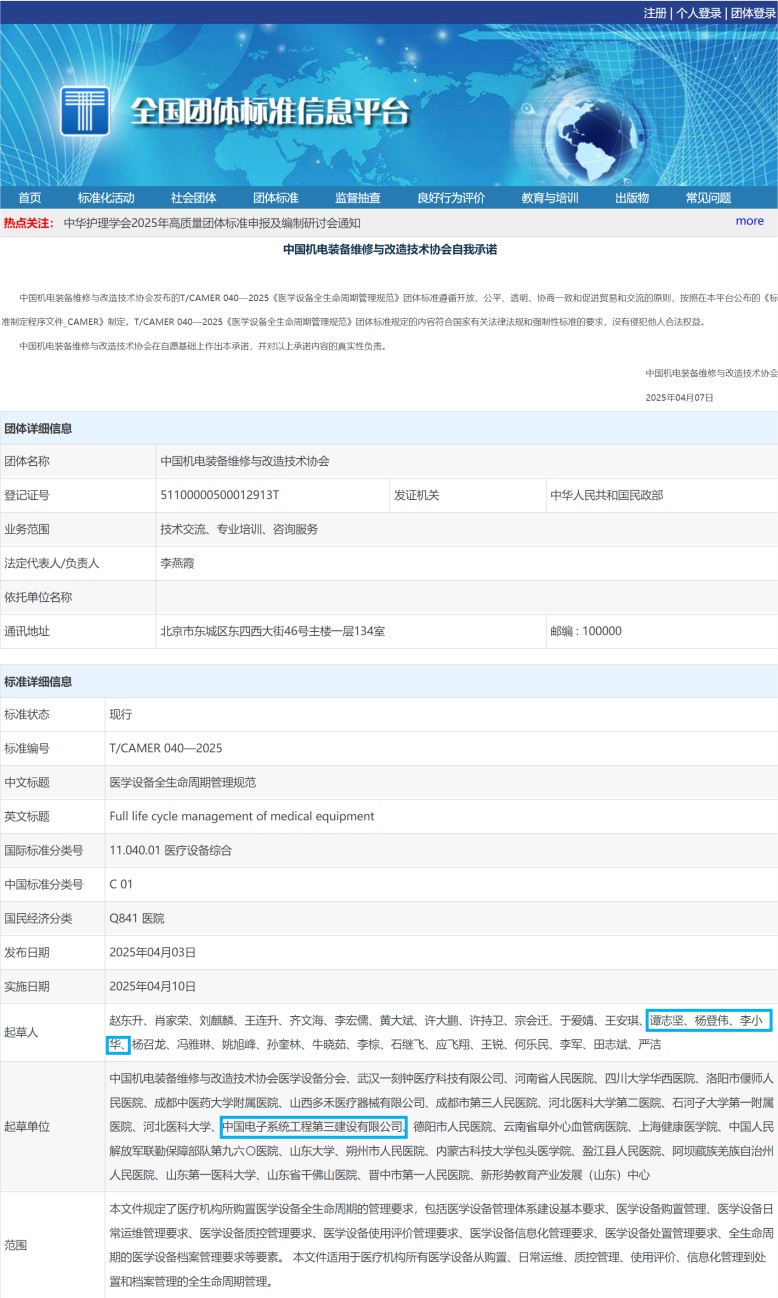Click the 范围 row label

pyautogui.click(x=16, y=1246)
